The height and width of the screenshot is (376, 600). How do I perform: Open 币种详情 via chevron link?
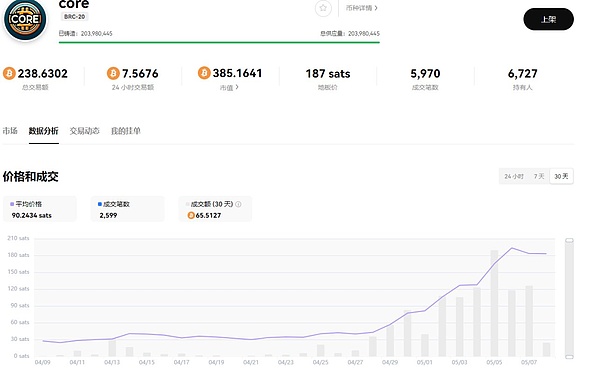coord(362,8)
